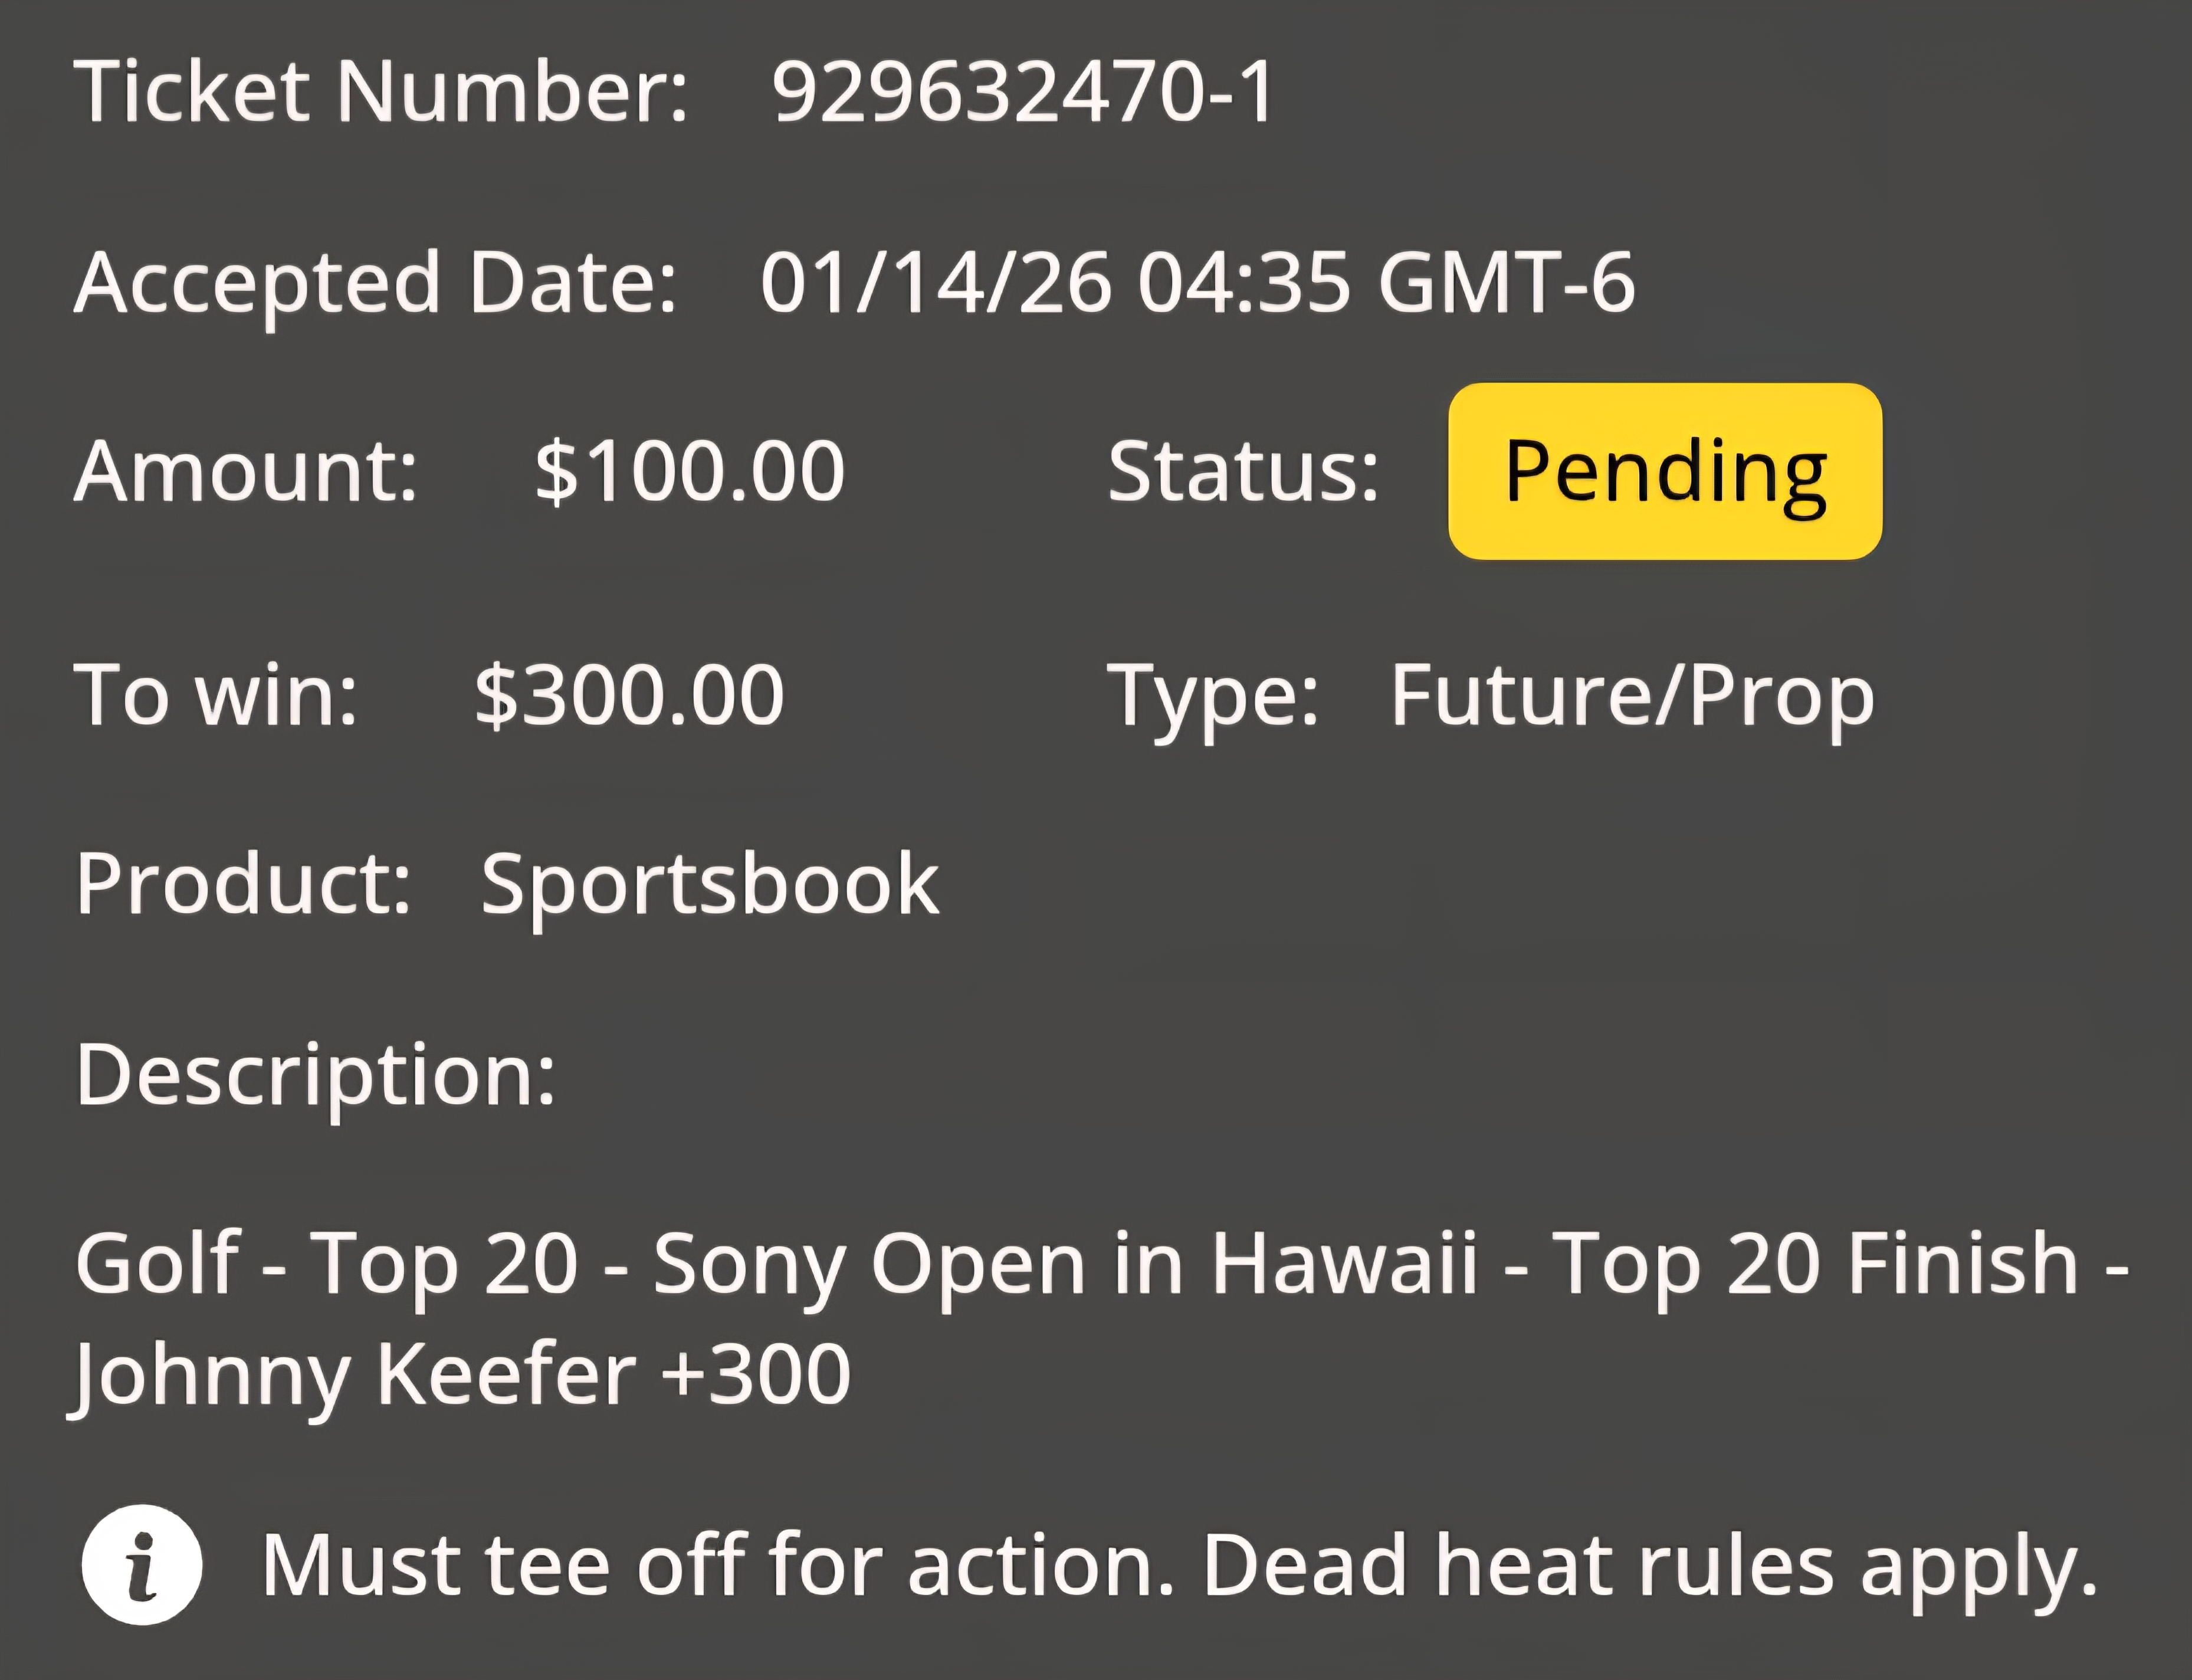Click the info icon beside tee off notice

(x=142, y=1565)
